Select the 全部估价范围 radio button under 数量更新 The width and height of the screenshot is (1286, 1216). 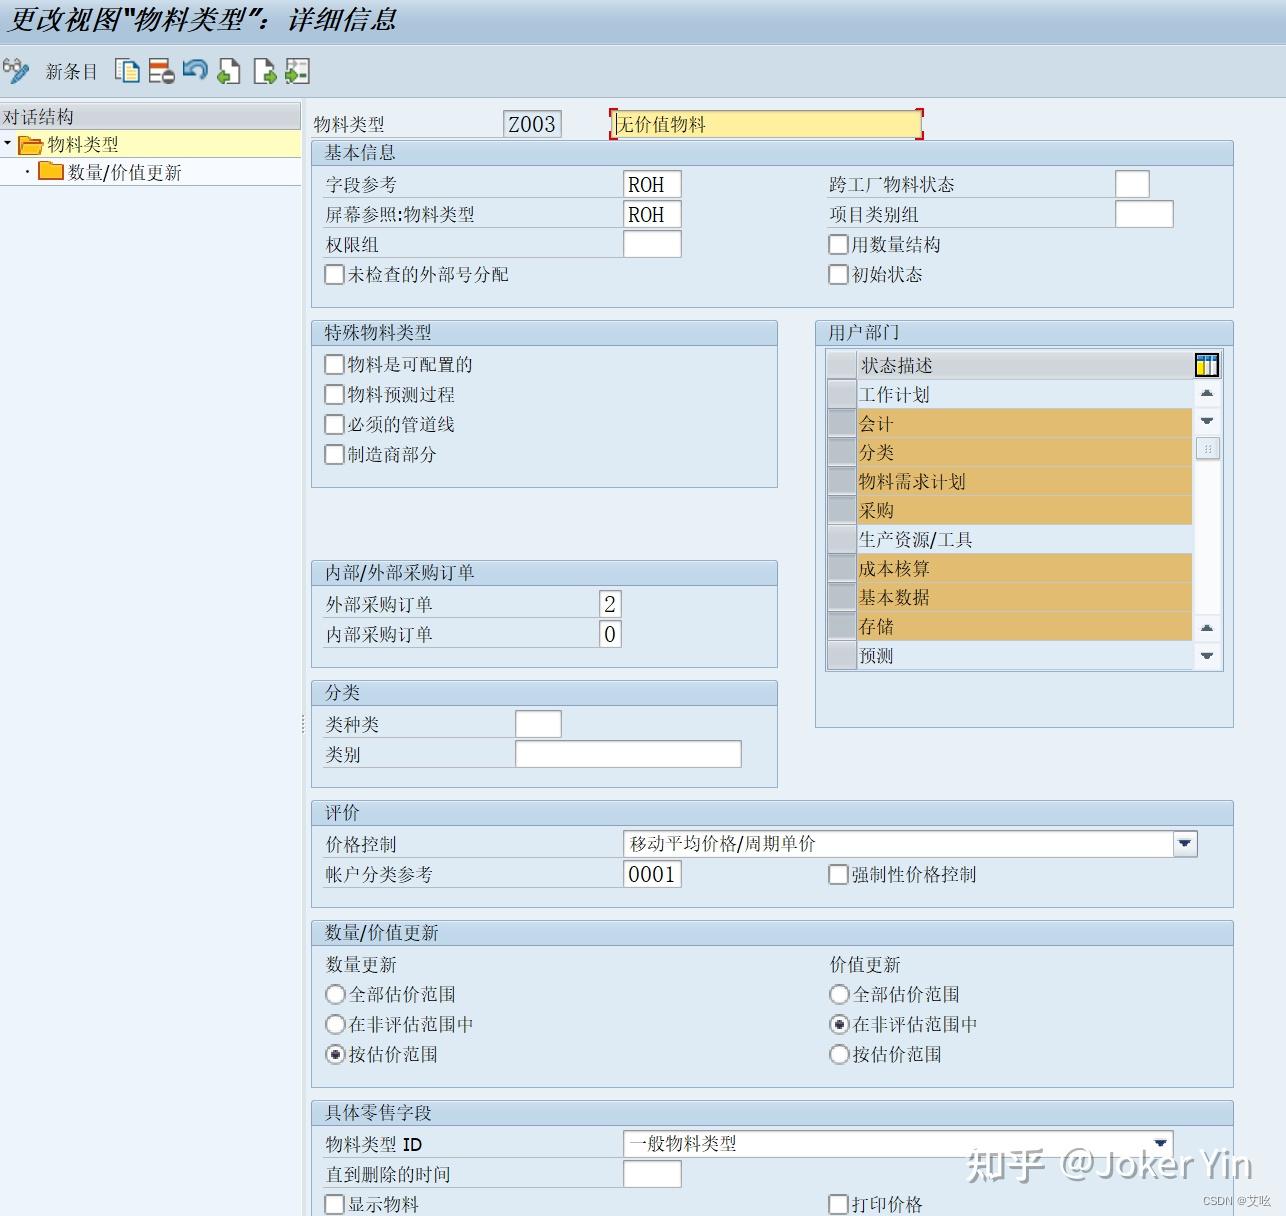point(335,994)
